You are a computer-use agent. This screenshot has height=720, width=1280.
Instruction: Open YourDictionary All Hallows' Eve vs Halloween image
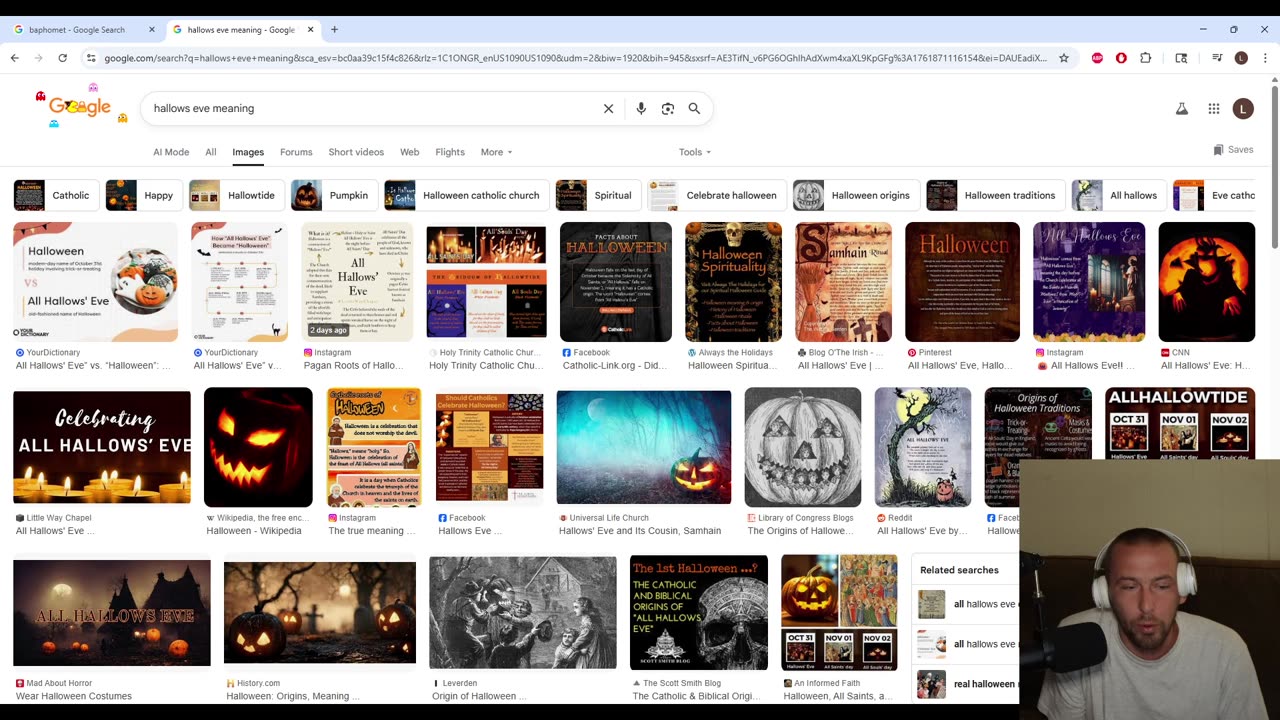click(95, 282)
